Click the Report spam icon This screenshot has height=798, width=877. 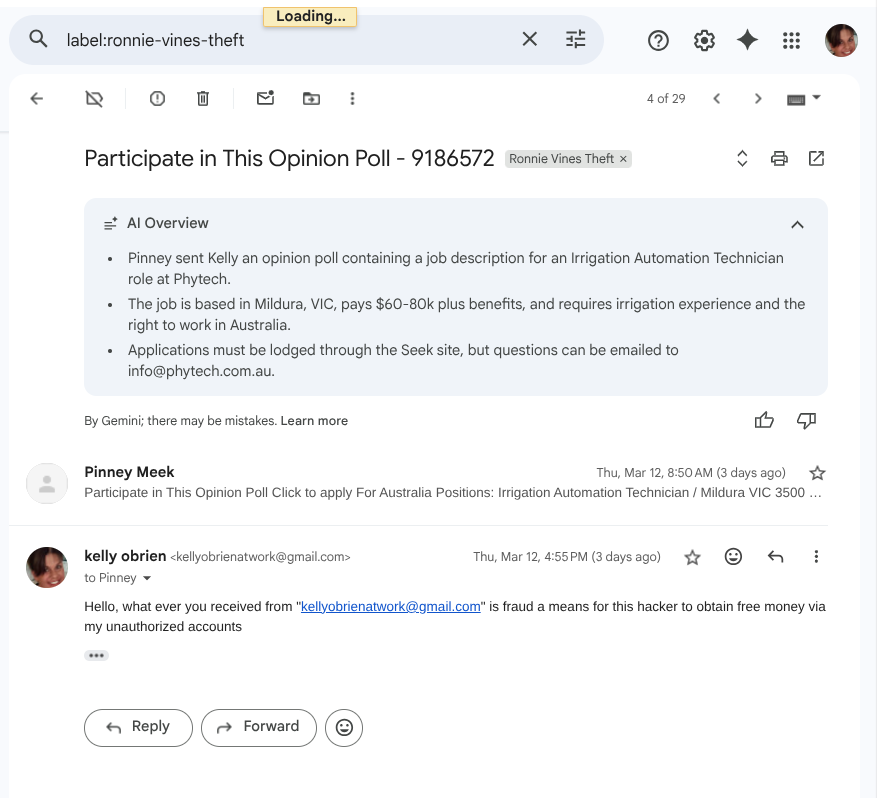click(x=157, y=98)
